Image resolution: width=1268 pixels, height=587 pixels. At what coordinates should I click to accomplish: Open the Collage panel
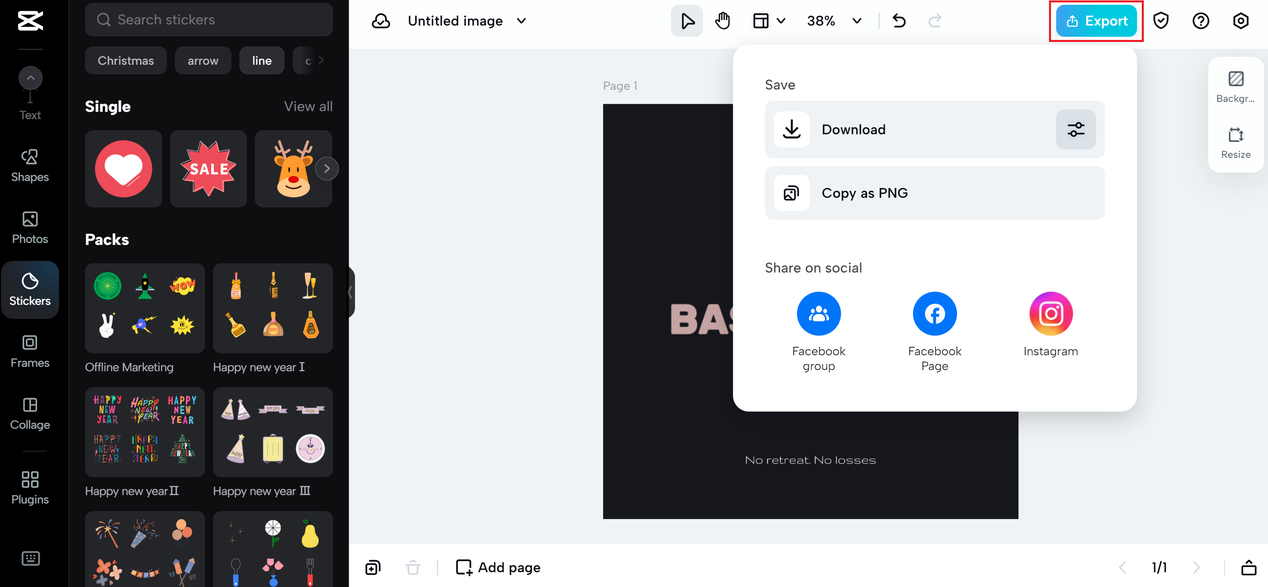(30, 413)
